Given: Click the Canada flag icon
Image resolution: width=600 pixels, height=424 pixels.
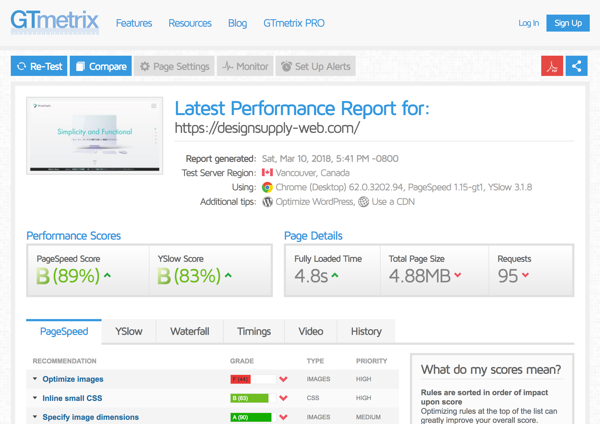Looking at the screenshot, I should coord(267,173).
